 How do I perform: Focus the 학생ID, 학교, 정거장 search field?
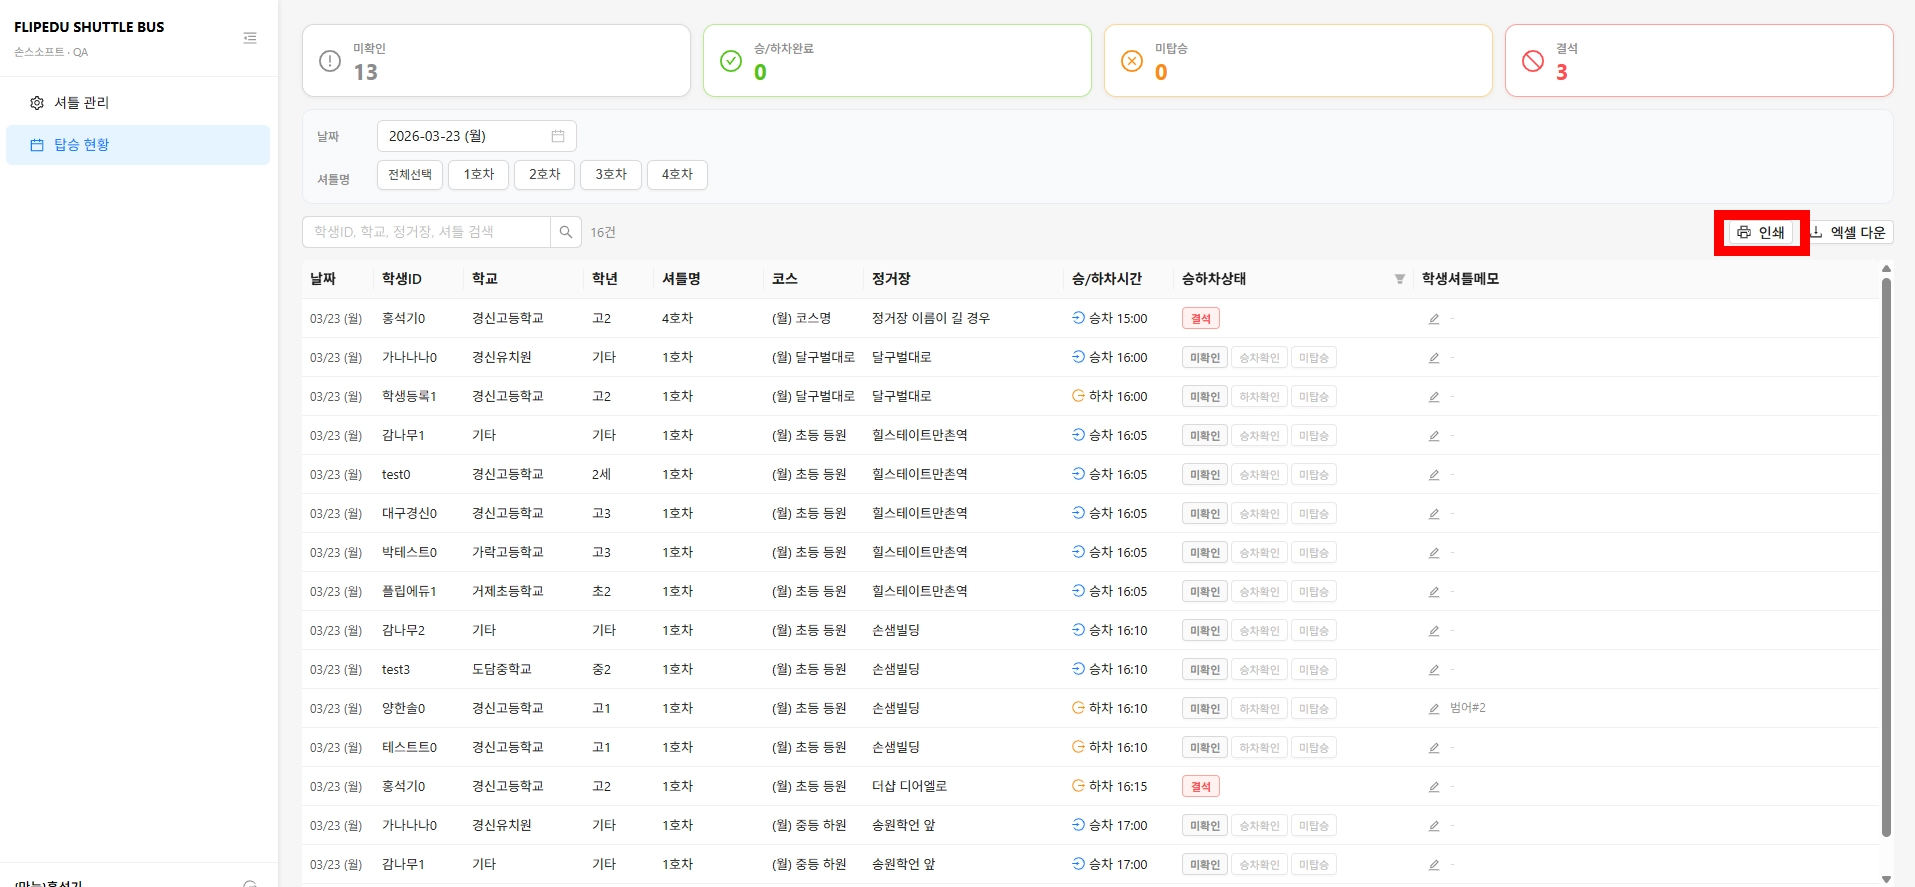click(x=426, y=232)
